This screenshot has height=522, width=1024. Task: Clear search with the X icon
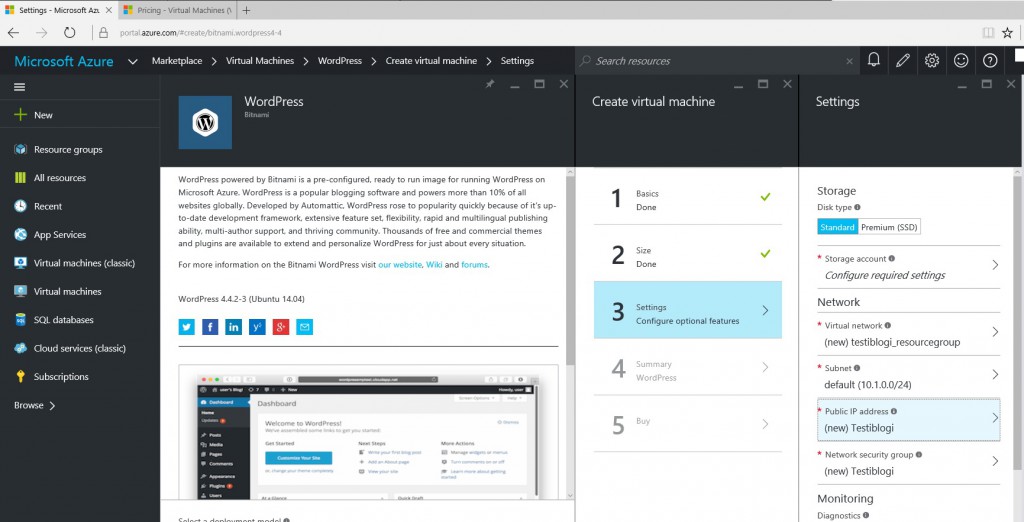pyautogui.click(x=849, y=61)
